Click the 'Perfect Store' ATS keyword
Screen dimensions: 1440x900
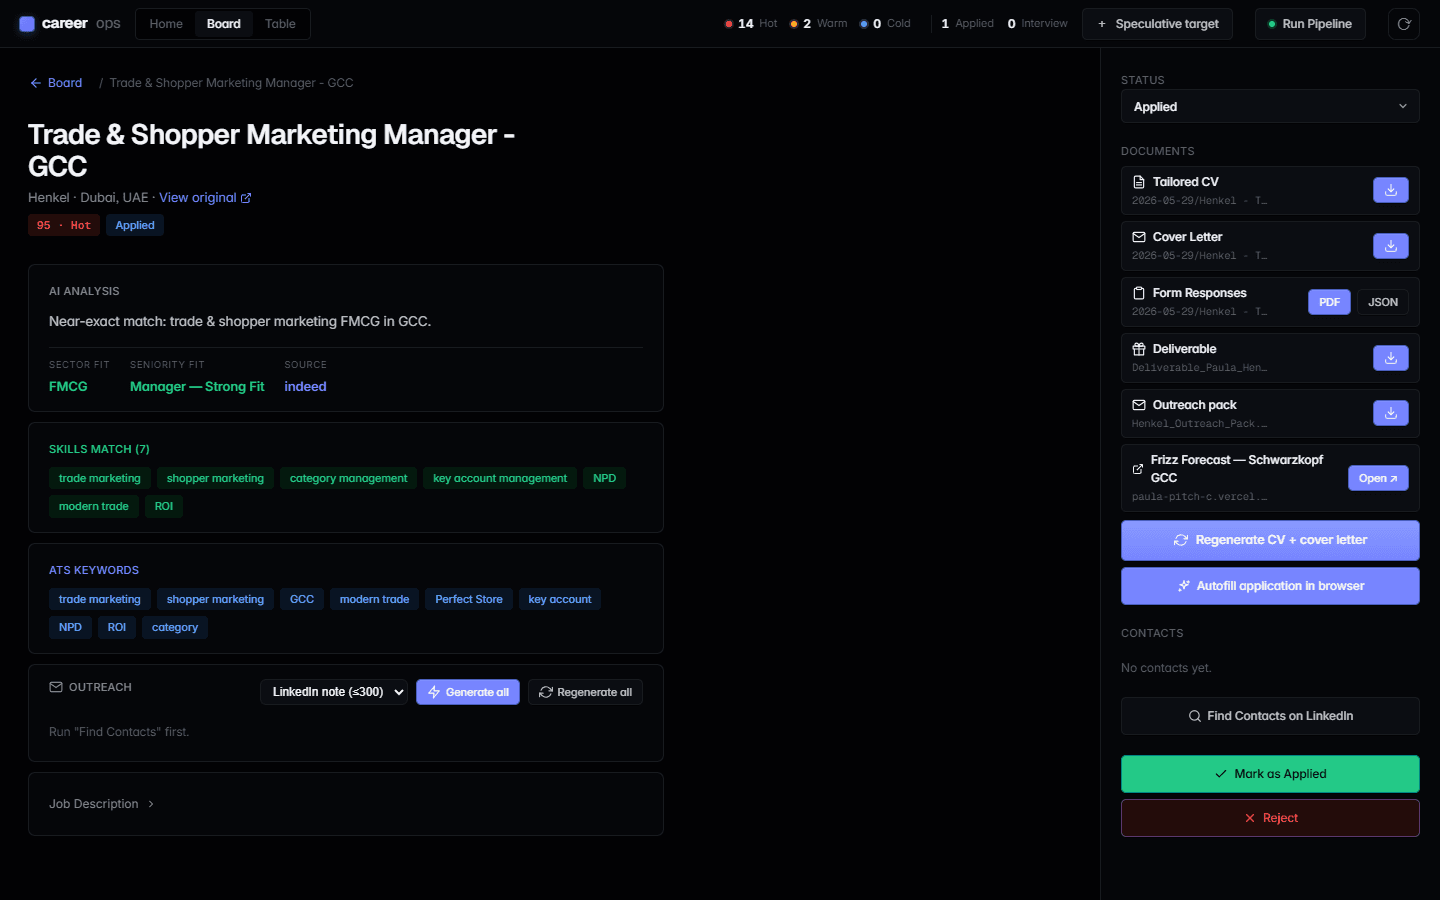tap(469, 599)
